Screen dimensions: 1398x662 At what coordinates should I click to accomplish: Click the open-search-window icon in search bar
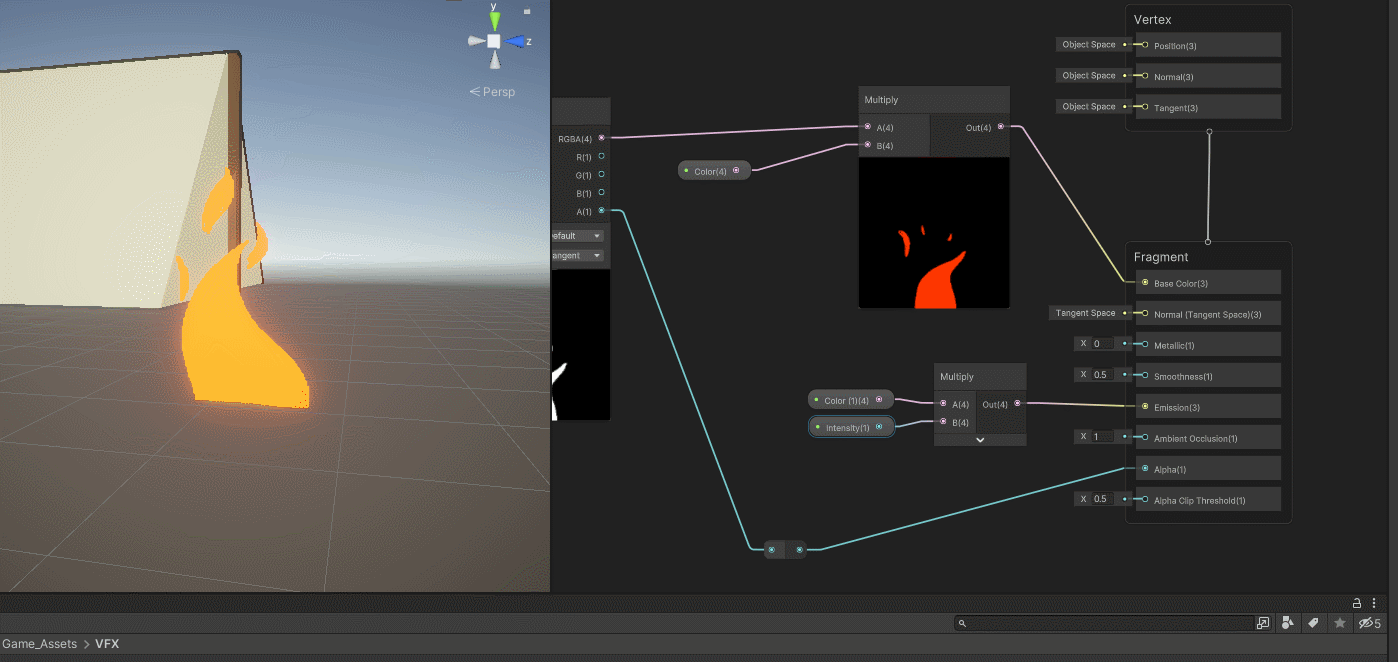click(x=1262, y=623)
